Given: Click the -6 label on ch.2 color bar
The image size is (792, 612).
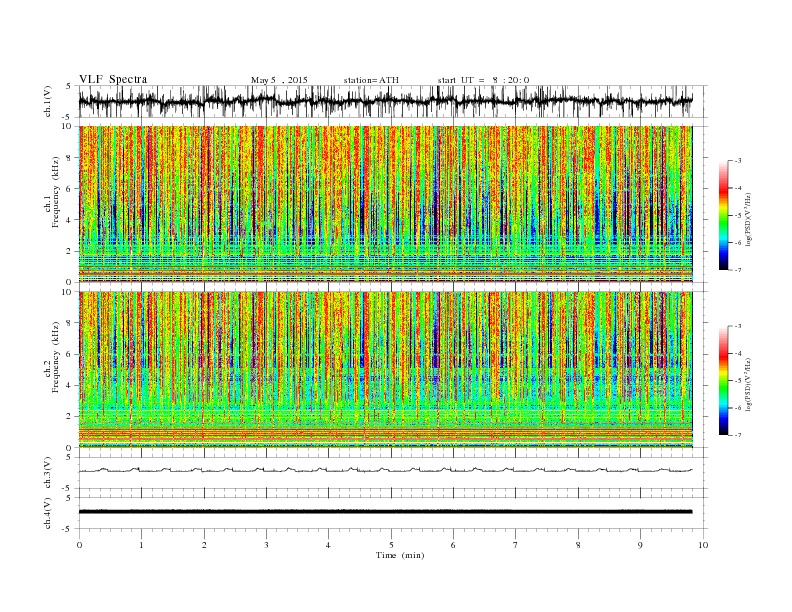Looking at the screenshot, I should pos(738,408).
